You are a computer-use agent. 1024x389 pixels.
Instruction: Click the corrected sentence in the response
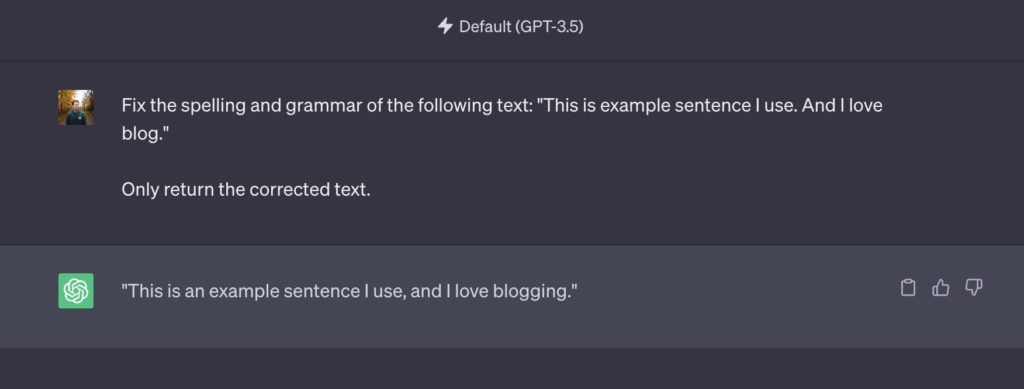pos(350,291)
